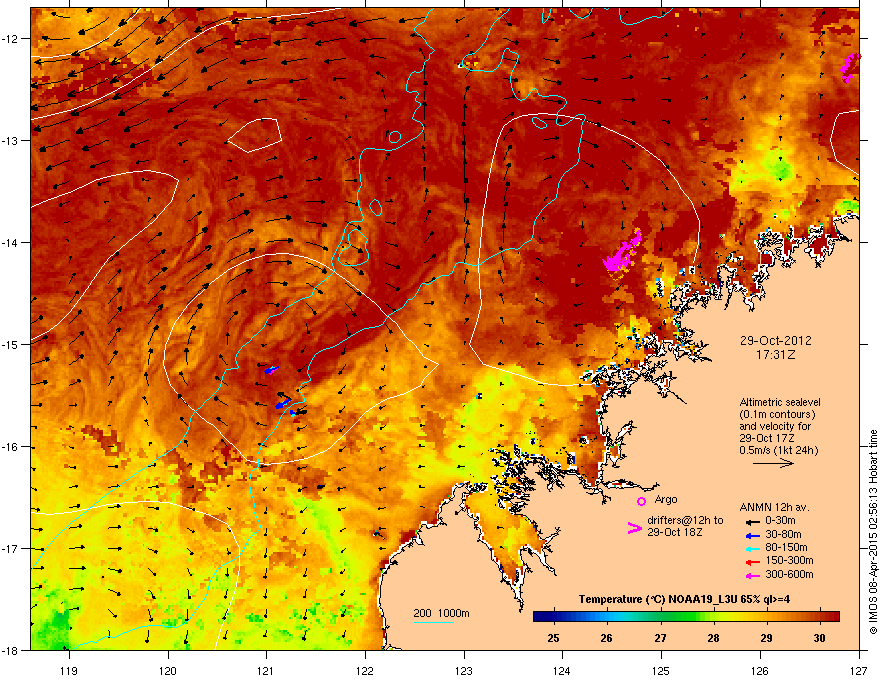
Task: Click the magenta drifters chevron legend symbol
Action: [634, 527]
